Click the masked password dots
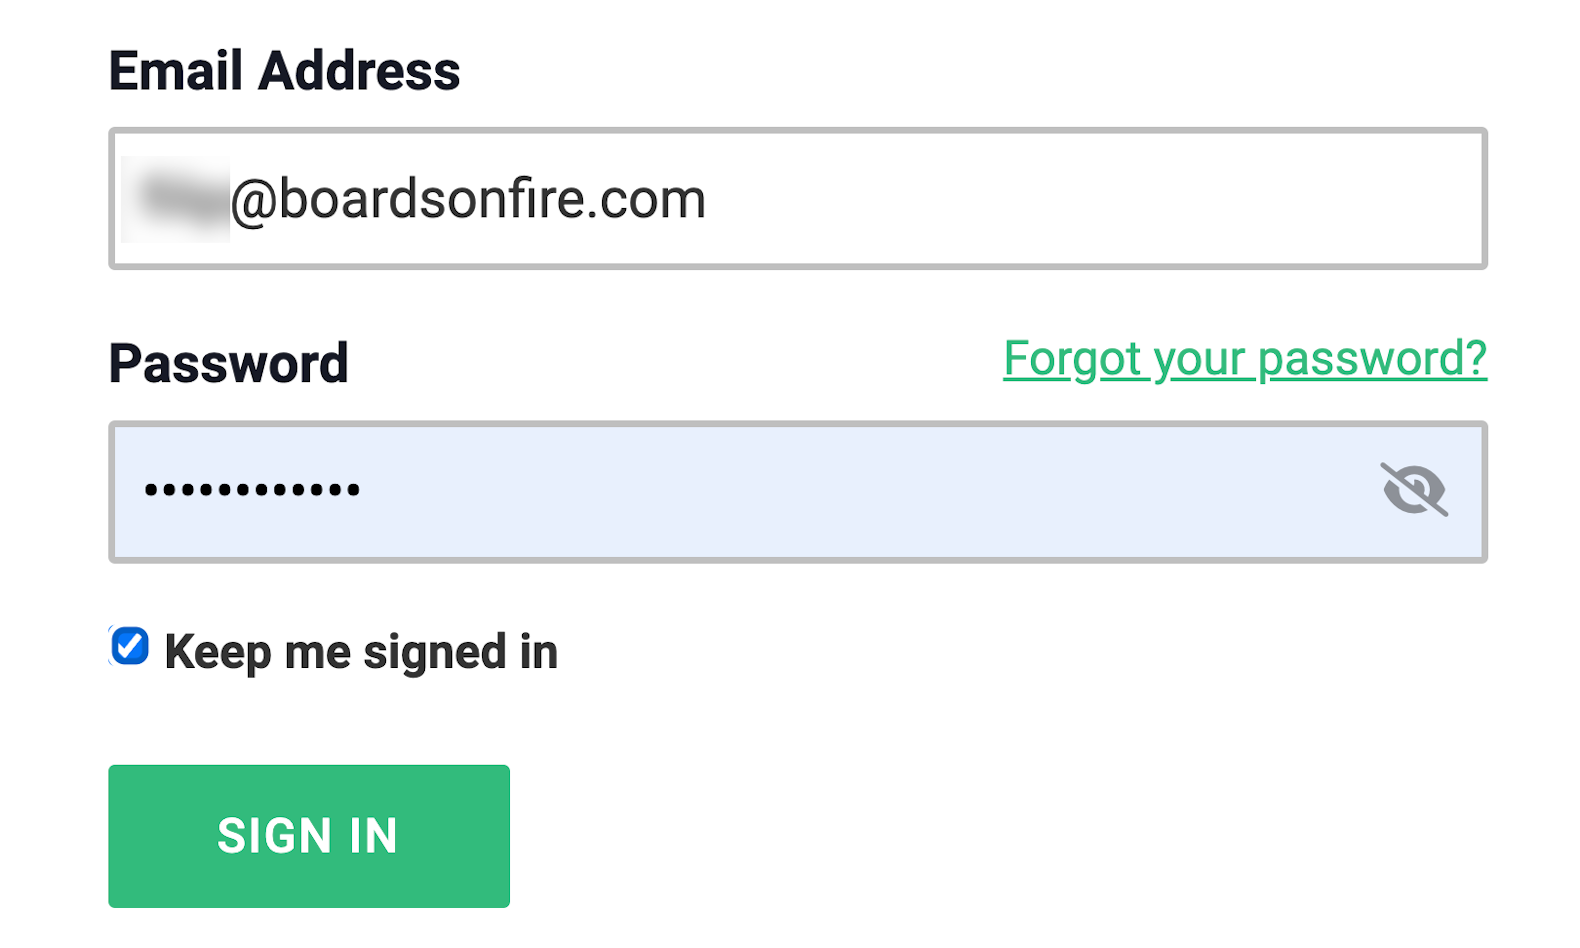Screen dimensions: 1580x948 click(252, 490)
